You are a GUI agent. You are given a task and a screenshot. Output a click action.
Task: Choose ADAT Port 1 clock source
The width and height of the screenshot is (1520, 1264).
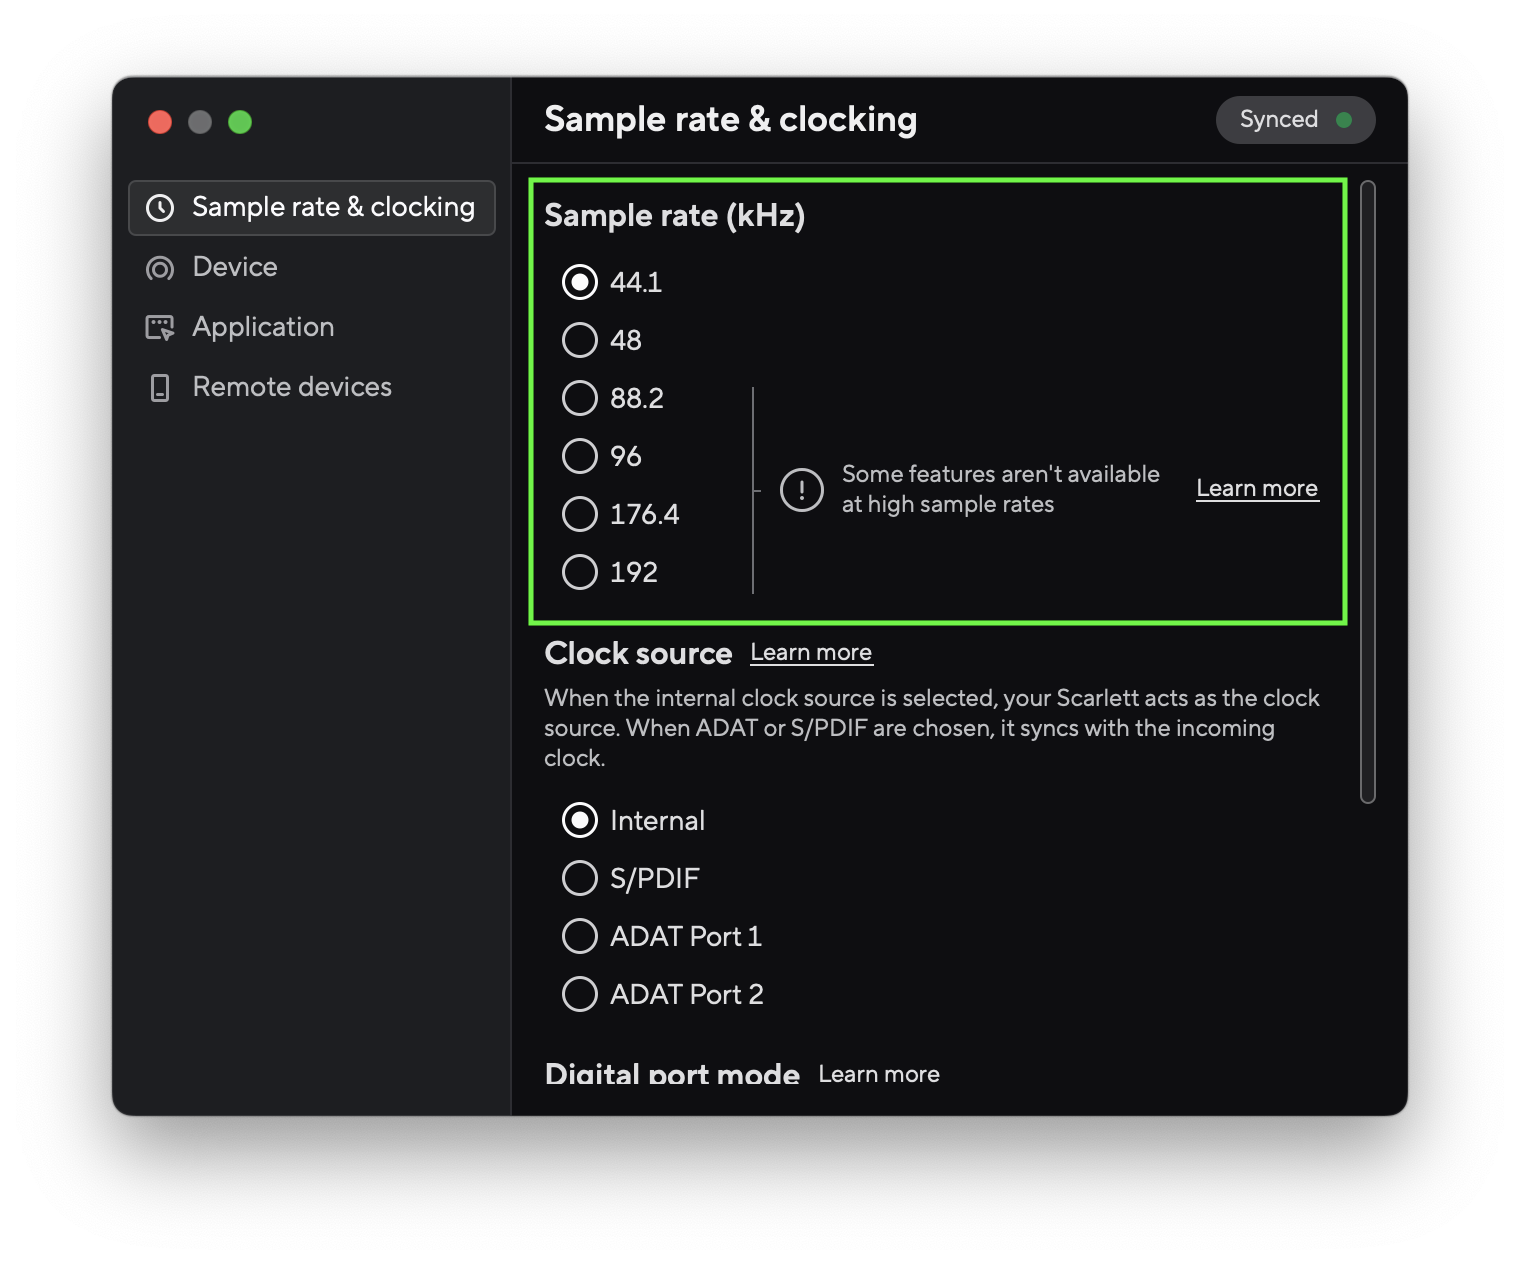pos(580,936)
